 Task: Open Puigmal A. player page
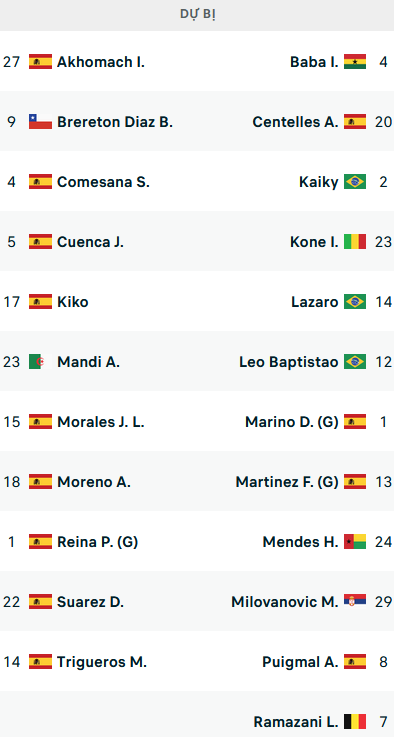click(x=300, y=662)
